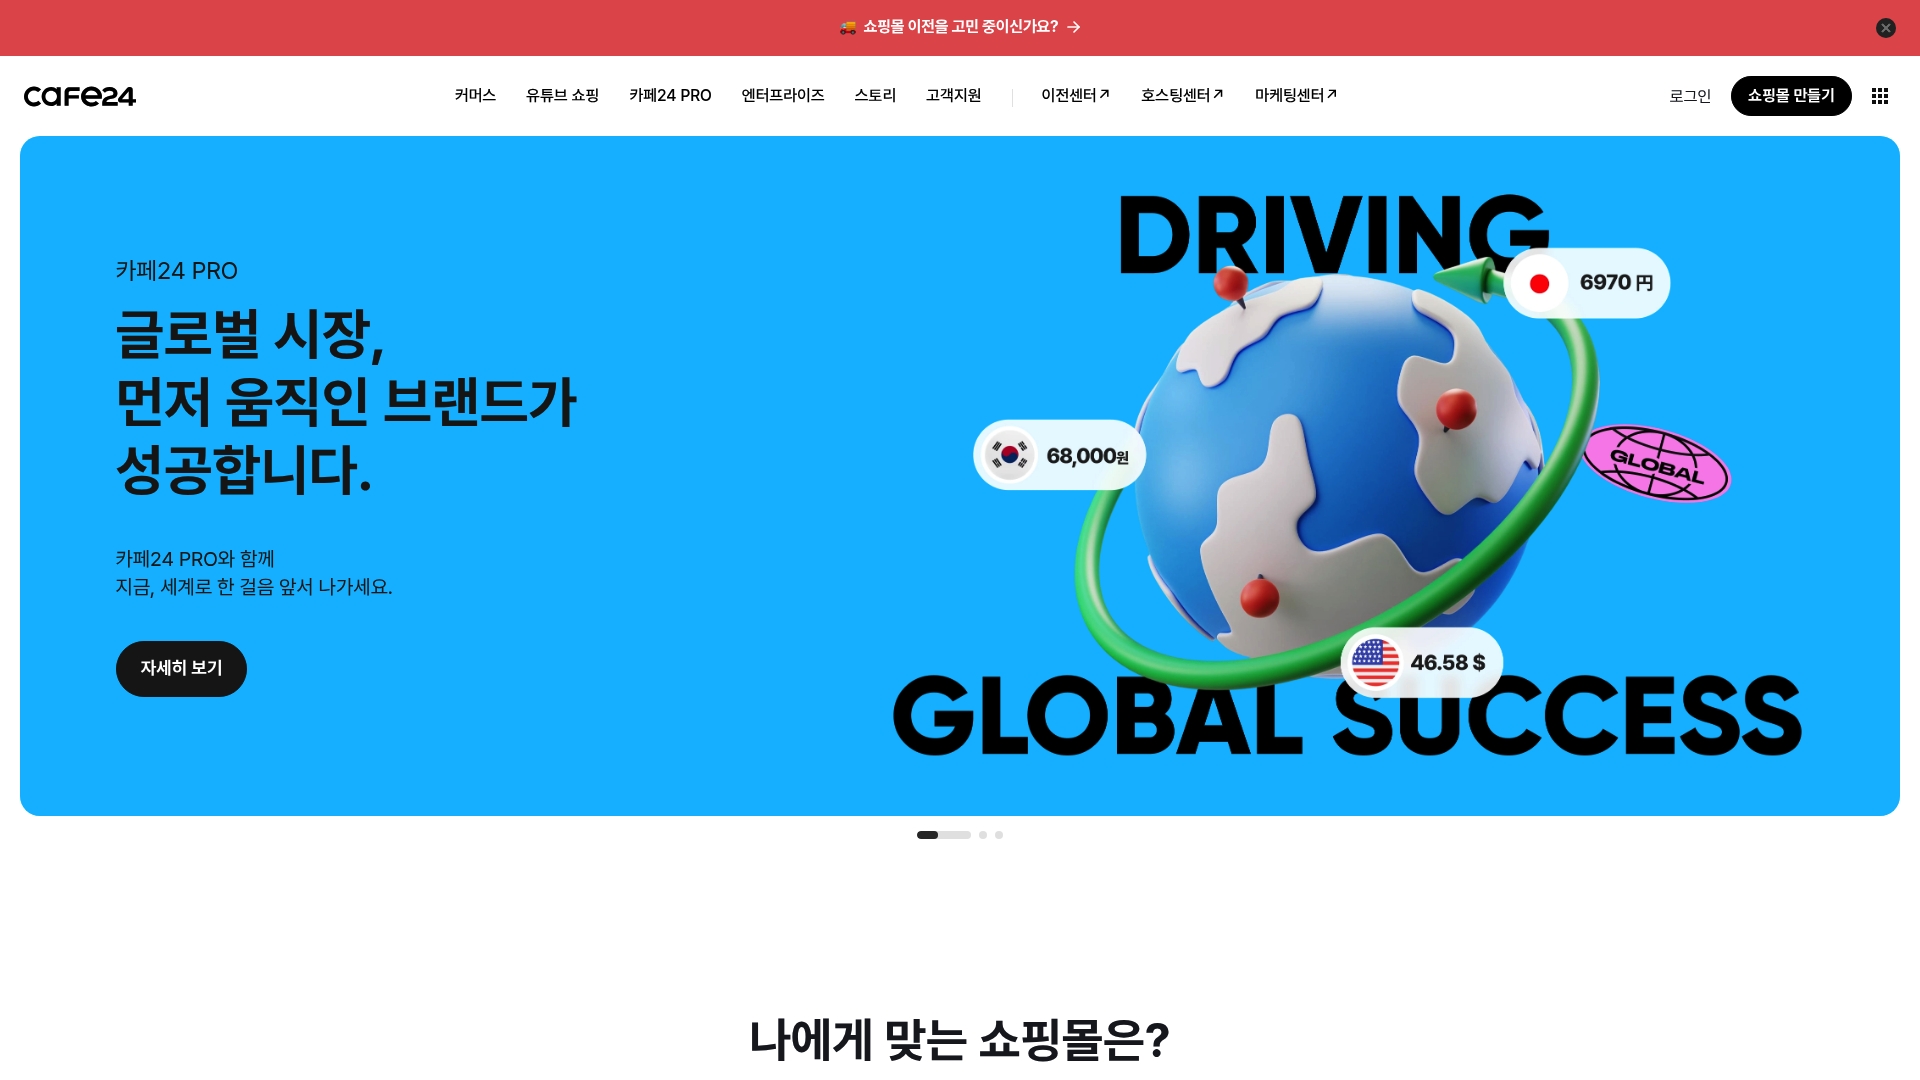Open the 고객지원 menu
This screenshot has height=1080, width=1920.
click(953, 95)
